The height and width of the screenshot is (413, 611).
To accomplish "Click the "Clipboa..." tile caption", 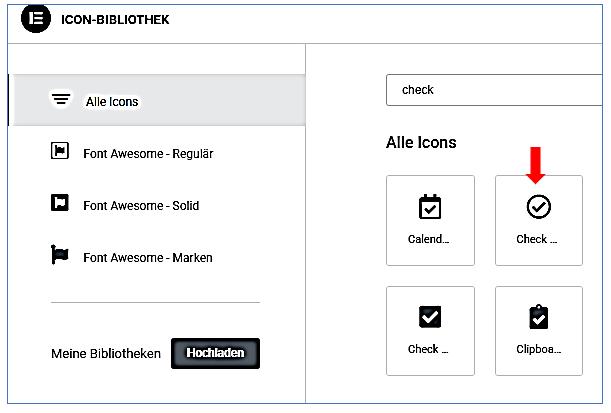I will point(538,350).
